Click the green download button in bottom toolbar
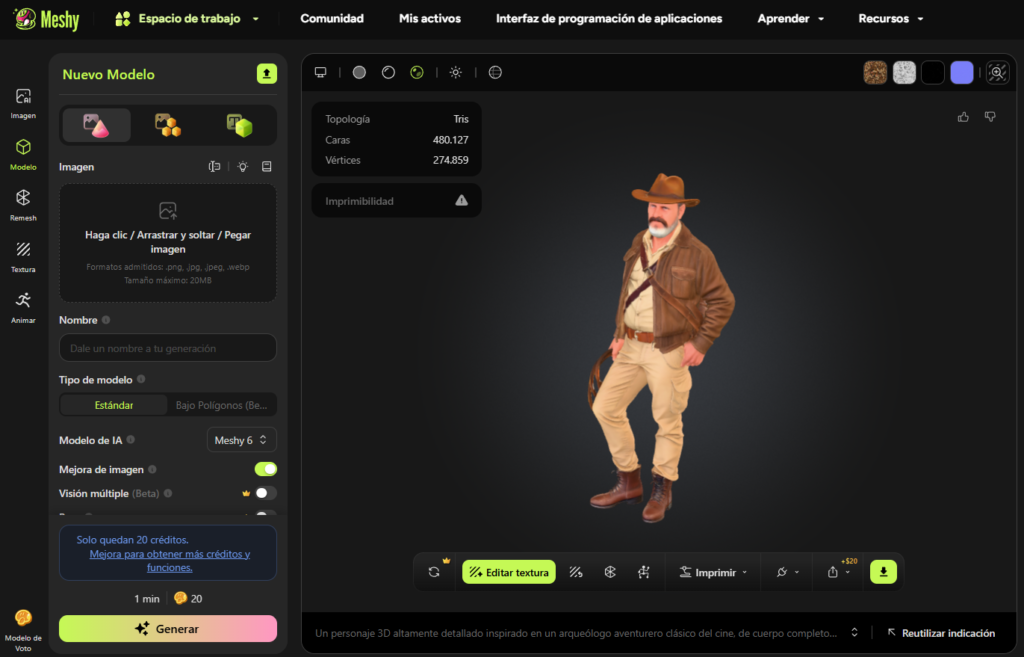1024x657 pixels. 883,572
